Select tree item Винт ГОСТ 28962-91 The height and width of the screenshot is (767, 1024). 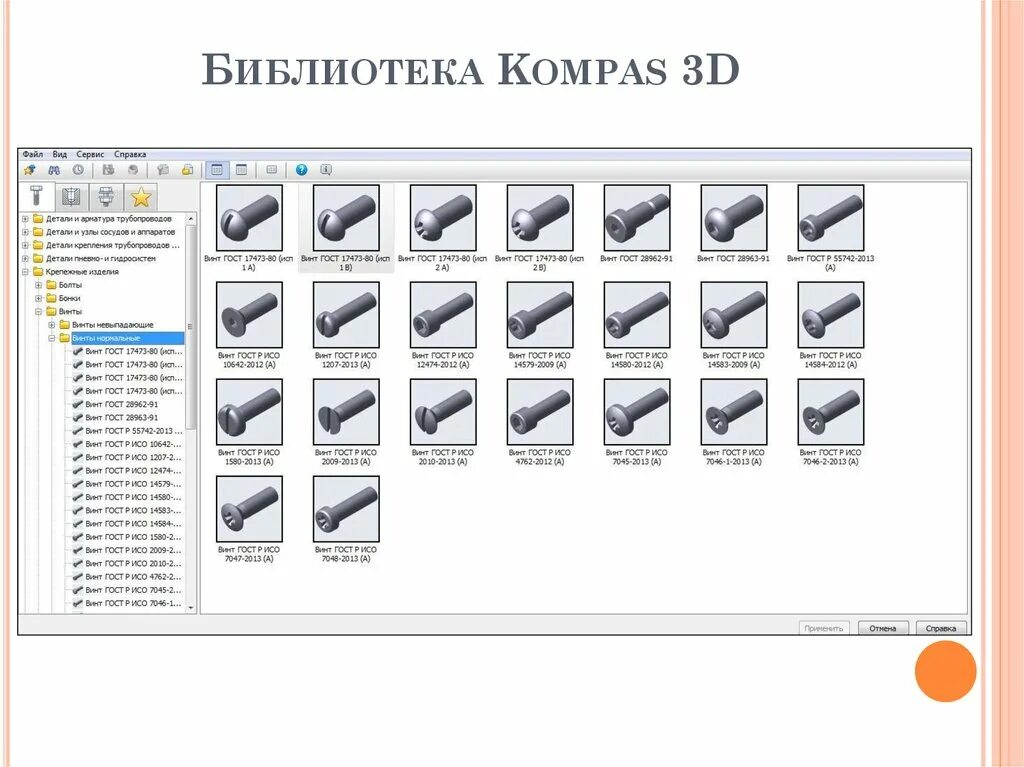[121, 404]
